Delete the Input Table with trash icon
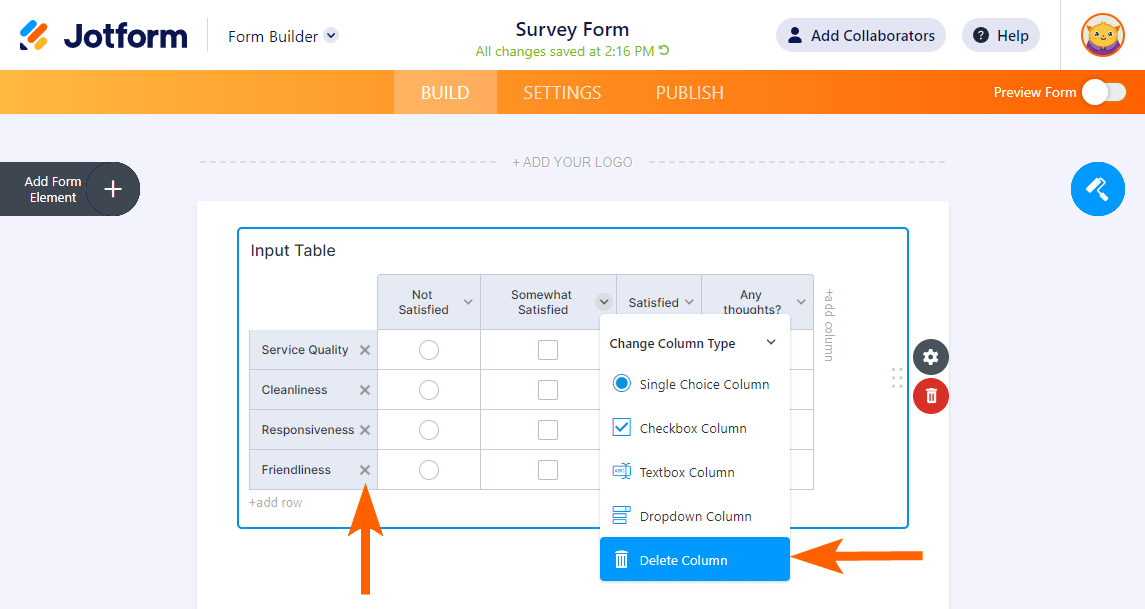 931,396
